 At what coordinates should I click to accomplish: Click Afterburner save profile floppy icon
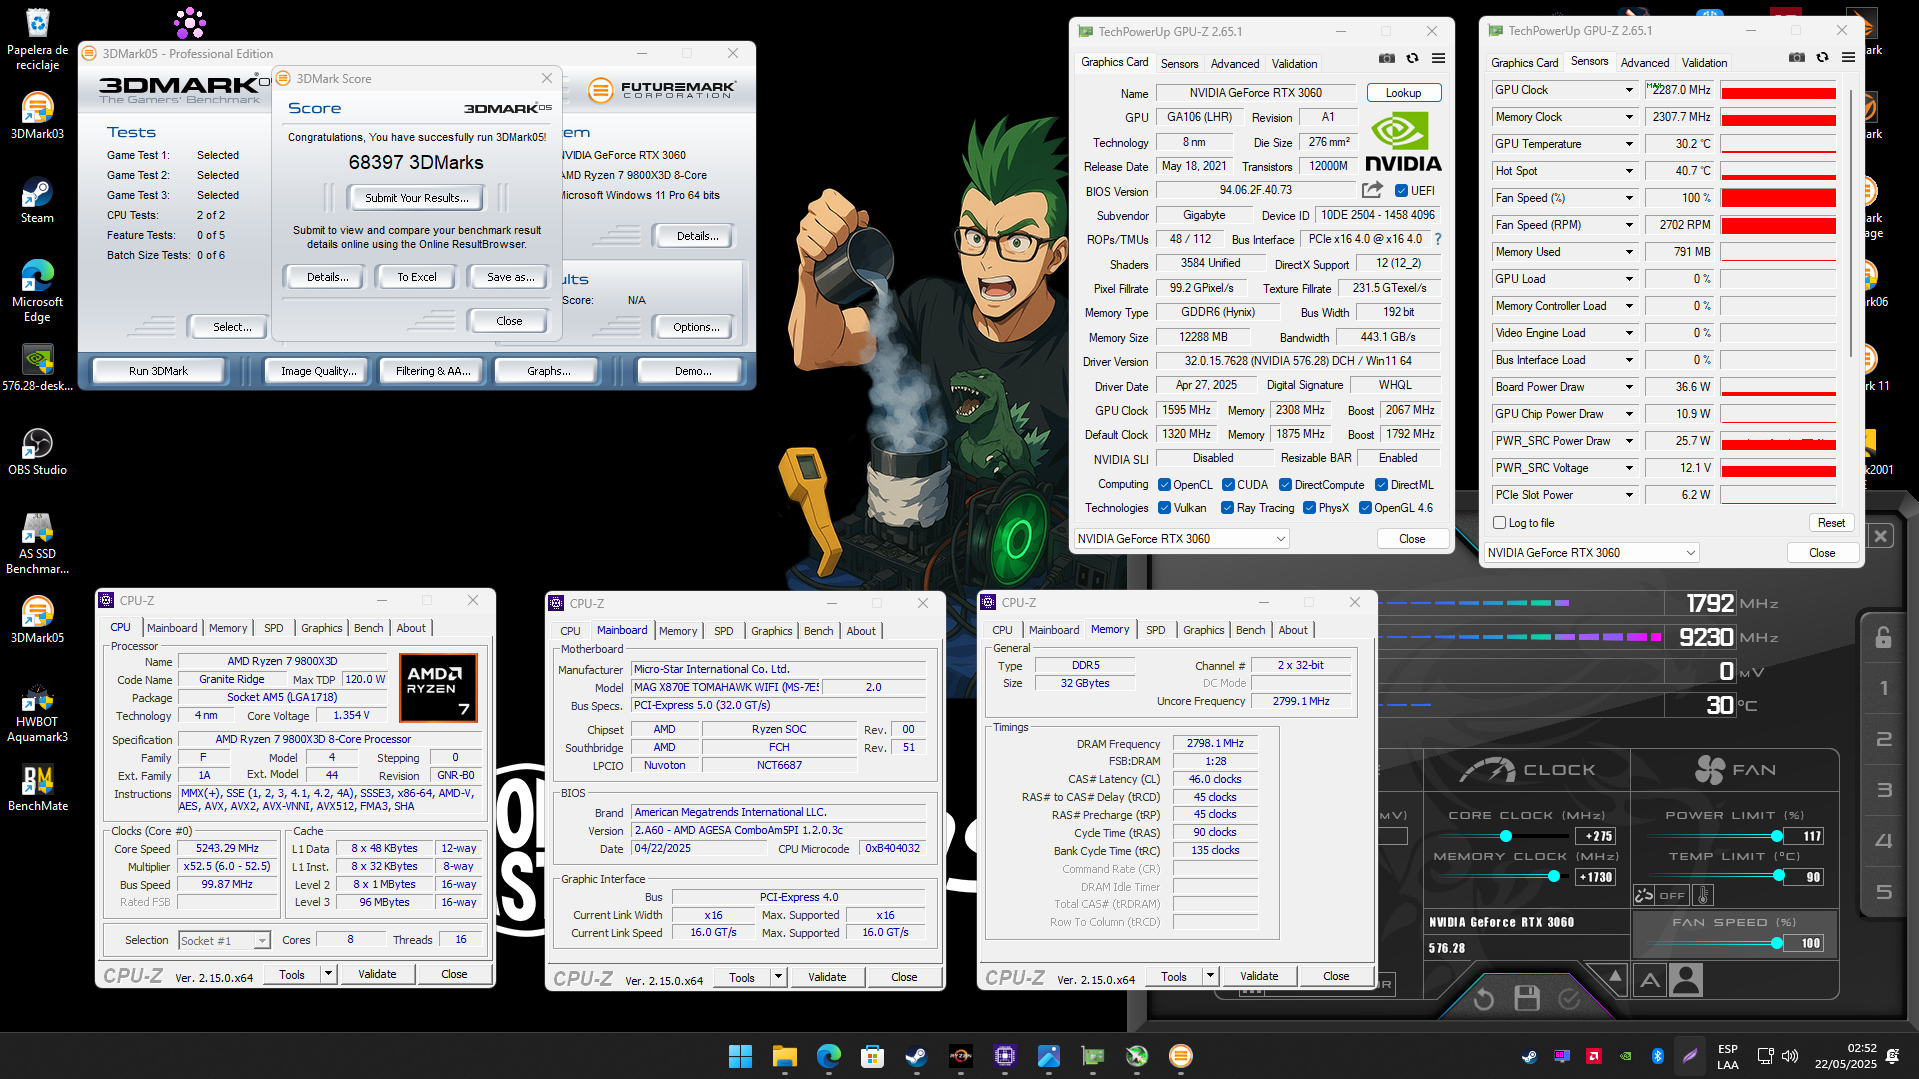(1526, 998)
